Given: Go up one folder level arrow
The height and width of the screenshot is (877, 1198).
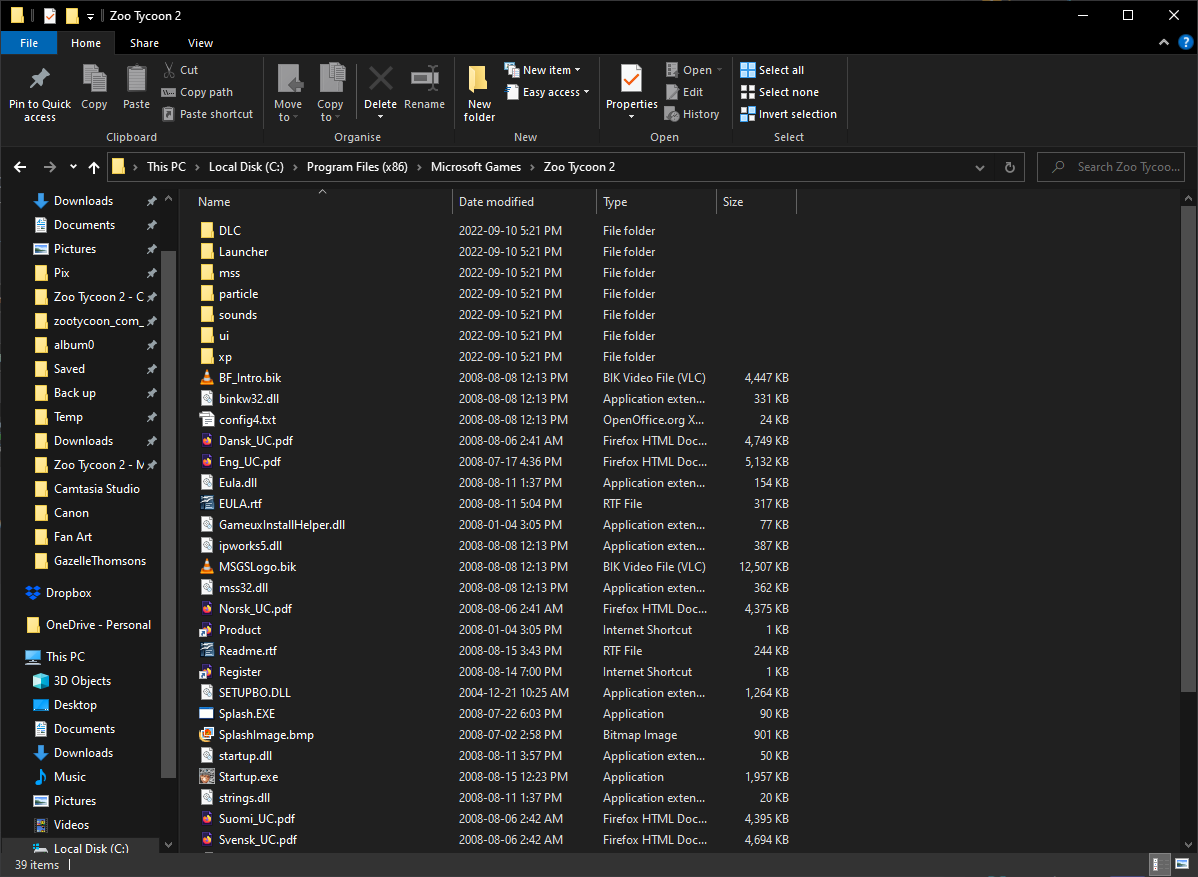Looking at the screenshot, I should pyautogui.click(x=93, y=167).
